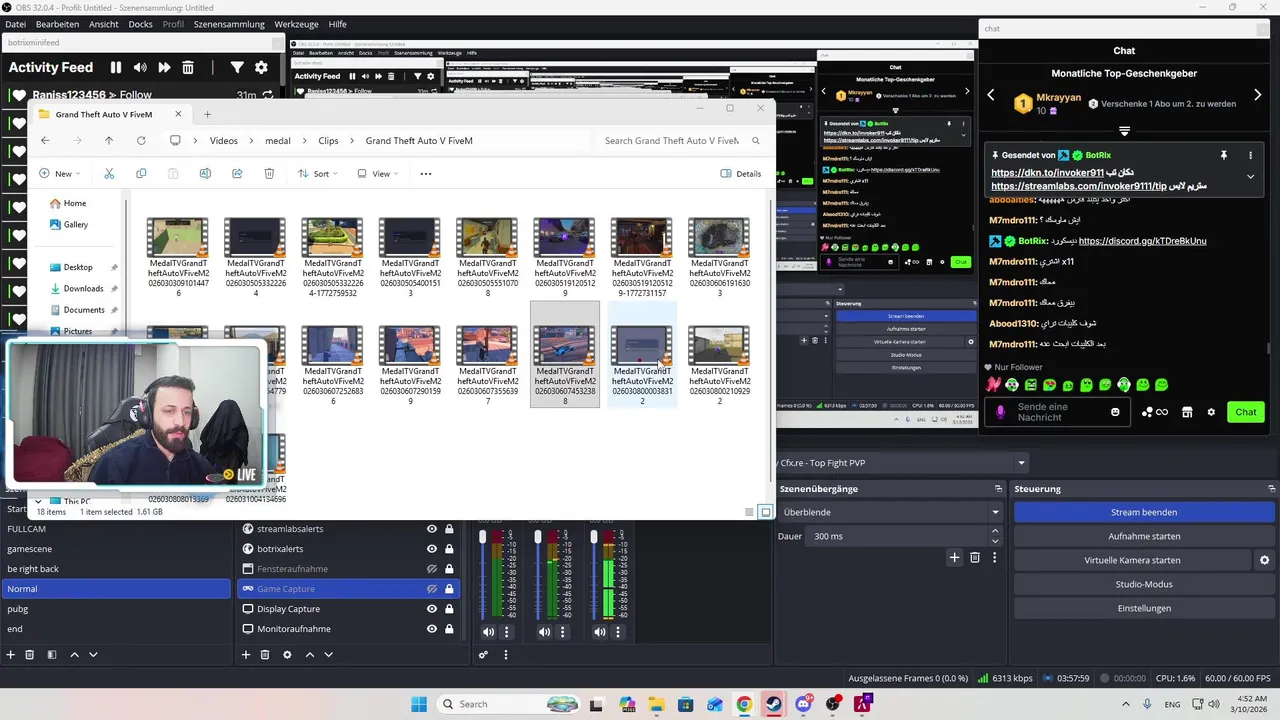Open the Überblende transition dropdown
Screen dimensions: 1280x720
click(890, 512)
